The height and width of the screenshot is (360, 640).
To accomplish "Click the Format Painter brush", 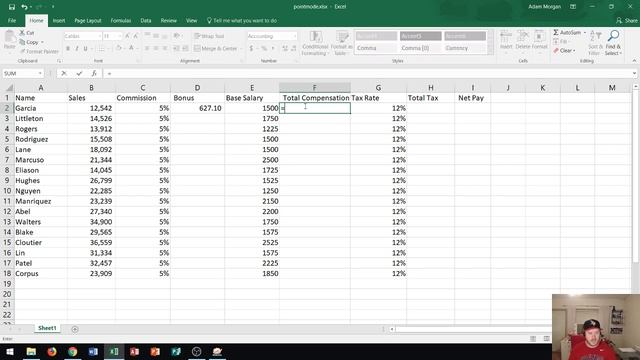I will tap(39, 51).
